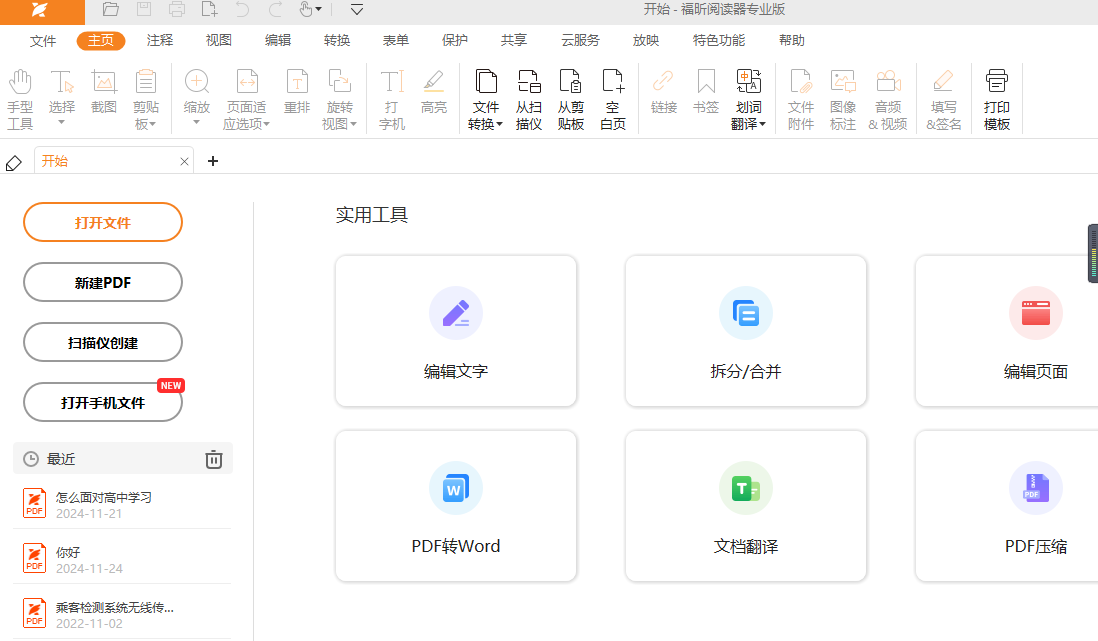The height and width of the screenshot is (641, 1098).
Task: Click the Redo arrow in title bar
Action: 276,9
